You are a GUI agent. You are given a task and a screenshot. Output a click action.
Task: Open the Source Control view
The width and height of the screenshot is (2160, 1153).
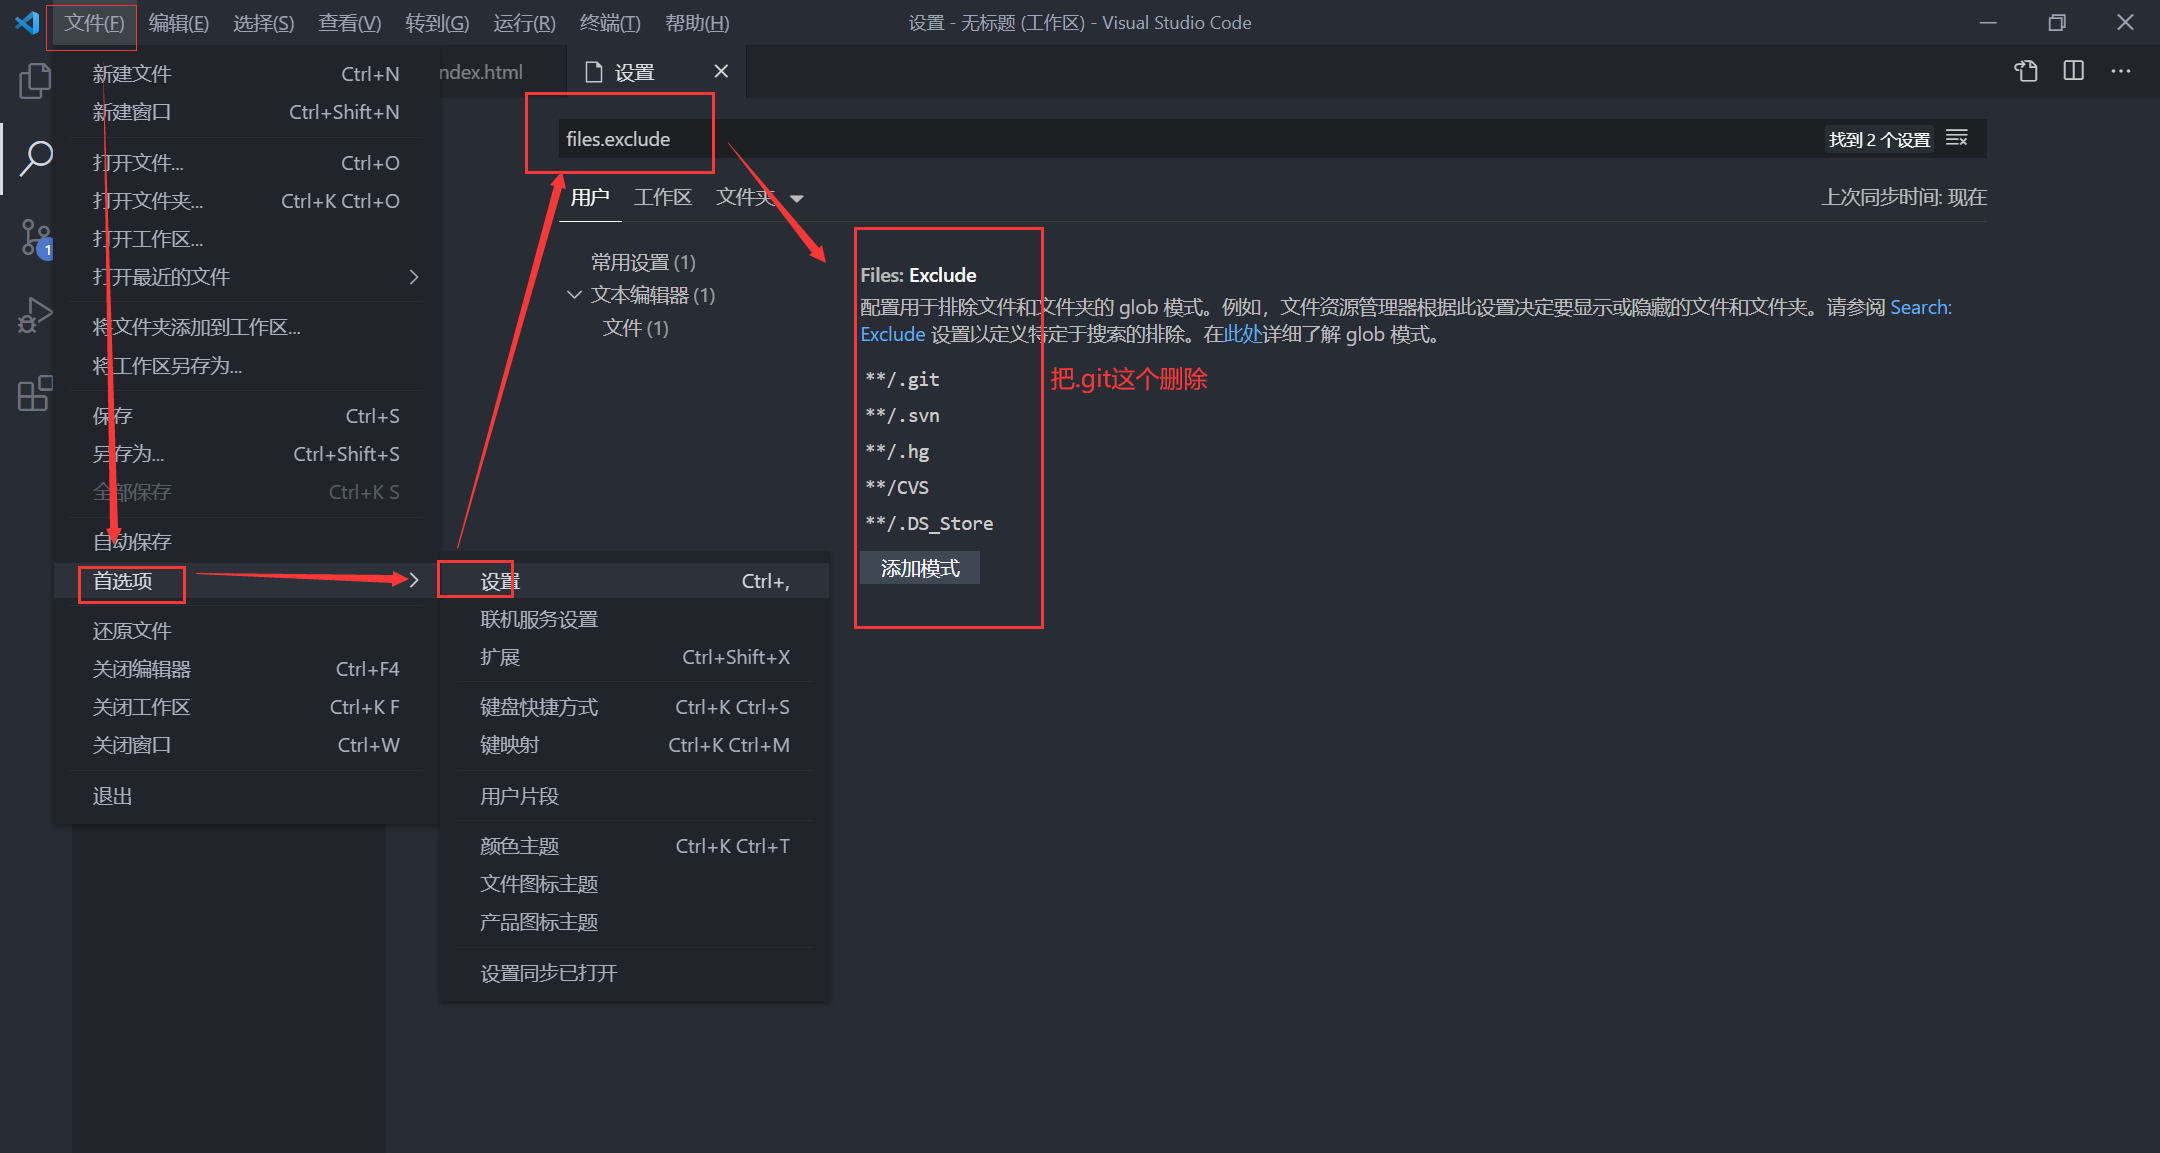coord(35,238)
